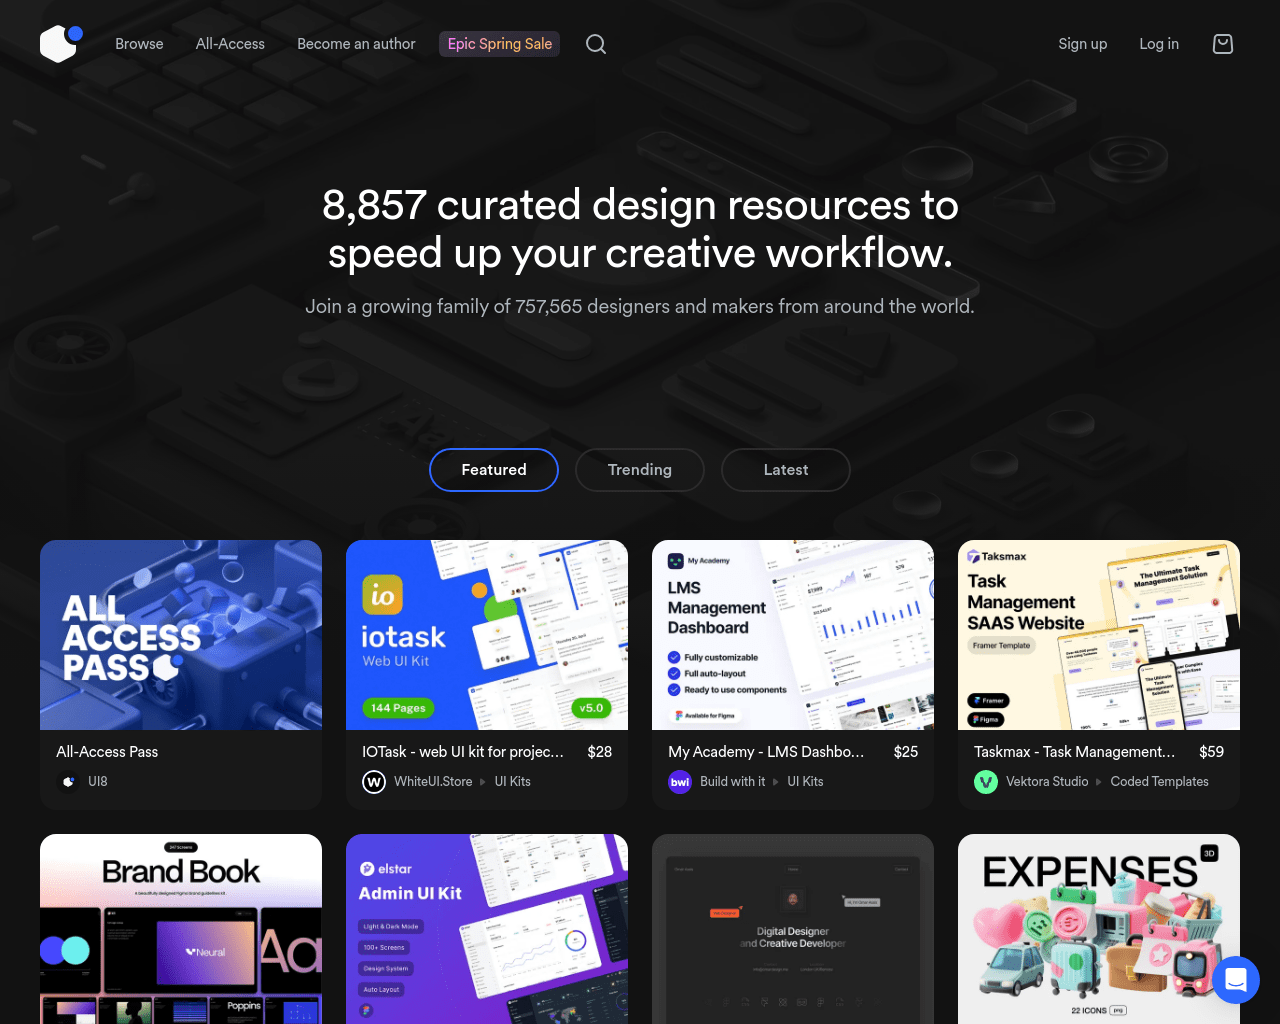Switch to the Featured tab
Screen dimensions: 1280x1024
pyautogui.click(x=494, y=470)
